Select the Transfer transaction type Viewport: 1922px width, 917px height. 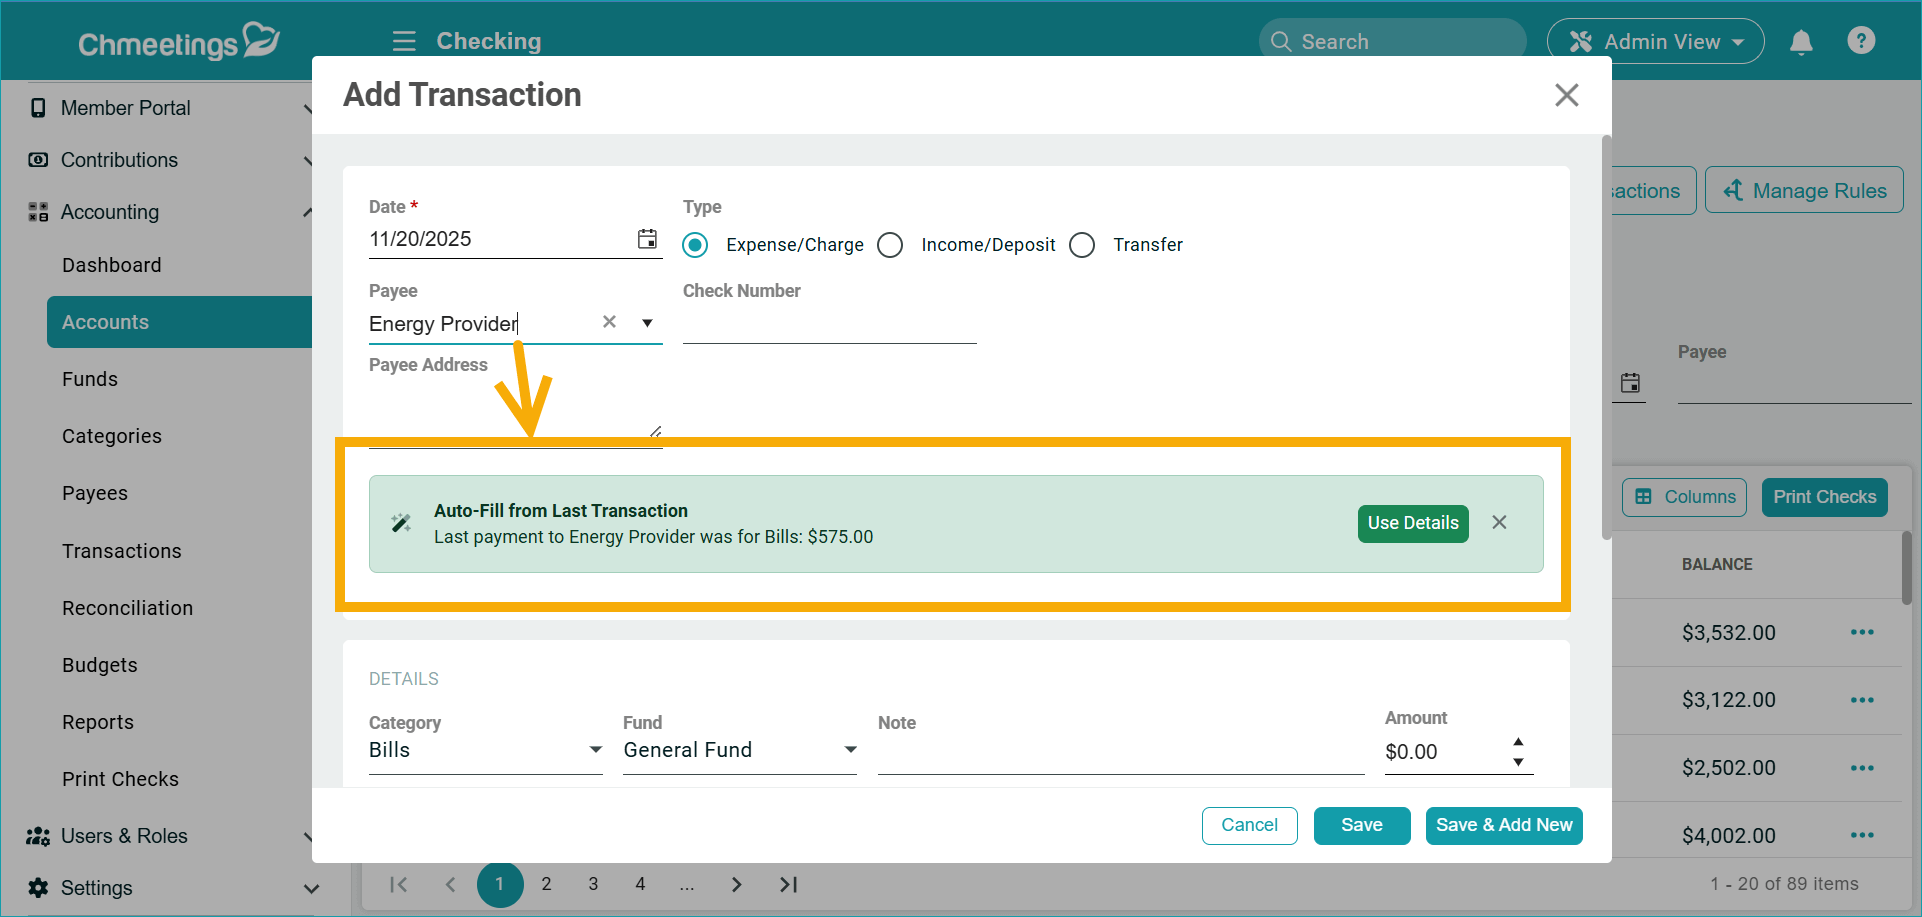point(1081,245)
